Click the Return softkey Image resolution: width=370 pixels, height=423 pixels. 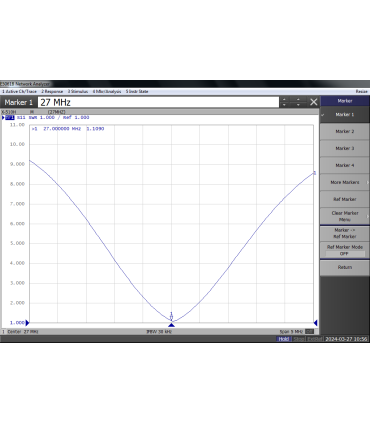pyautogui.click(x=345, y=267)
